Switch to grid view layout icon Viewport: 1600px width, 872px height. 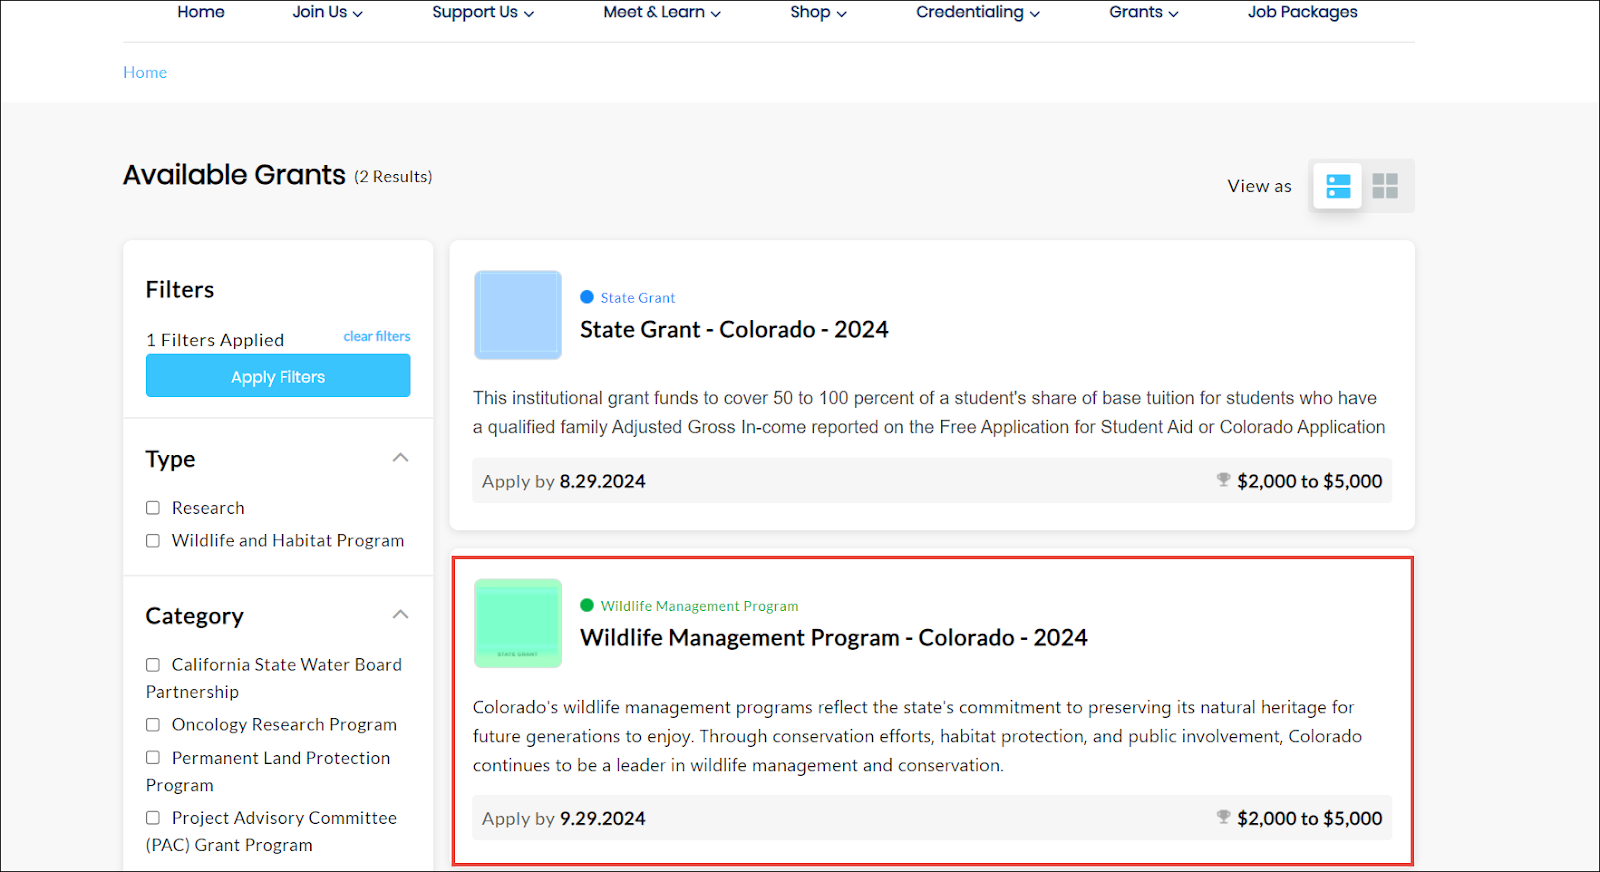(x=1385, y=186)
